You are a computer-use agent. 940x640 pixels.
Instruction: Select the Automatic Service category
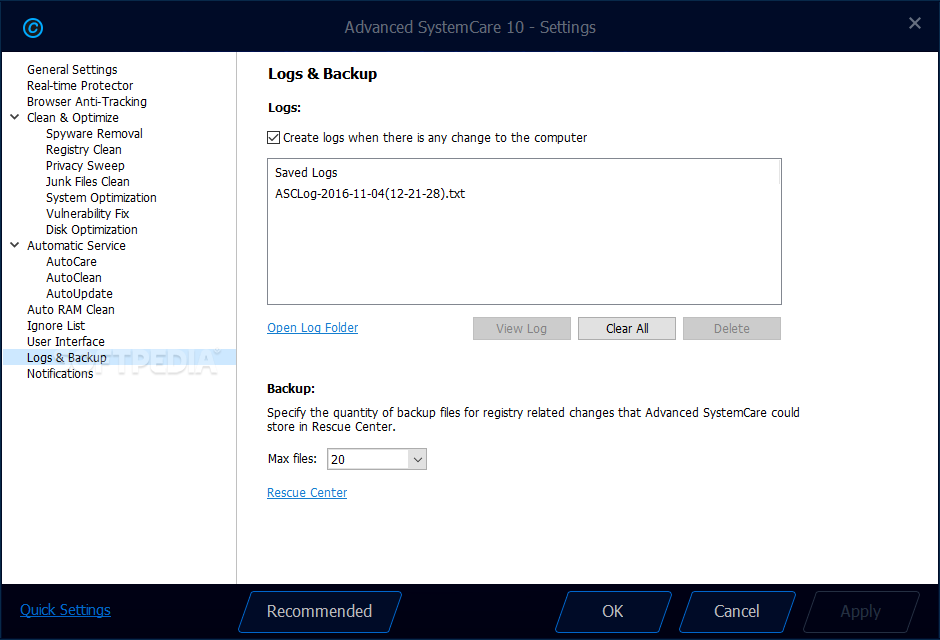coord(76,246)
